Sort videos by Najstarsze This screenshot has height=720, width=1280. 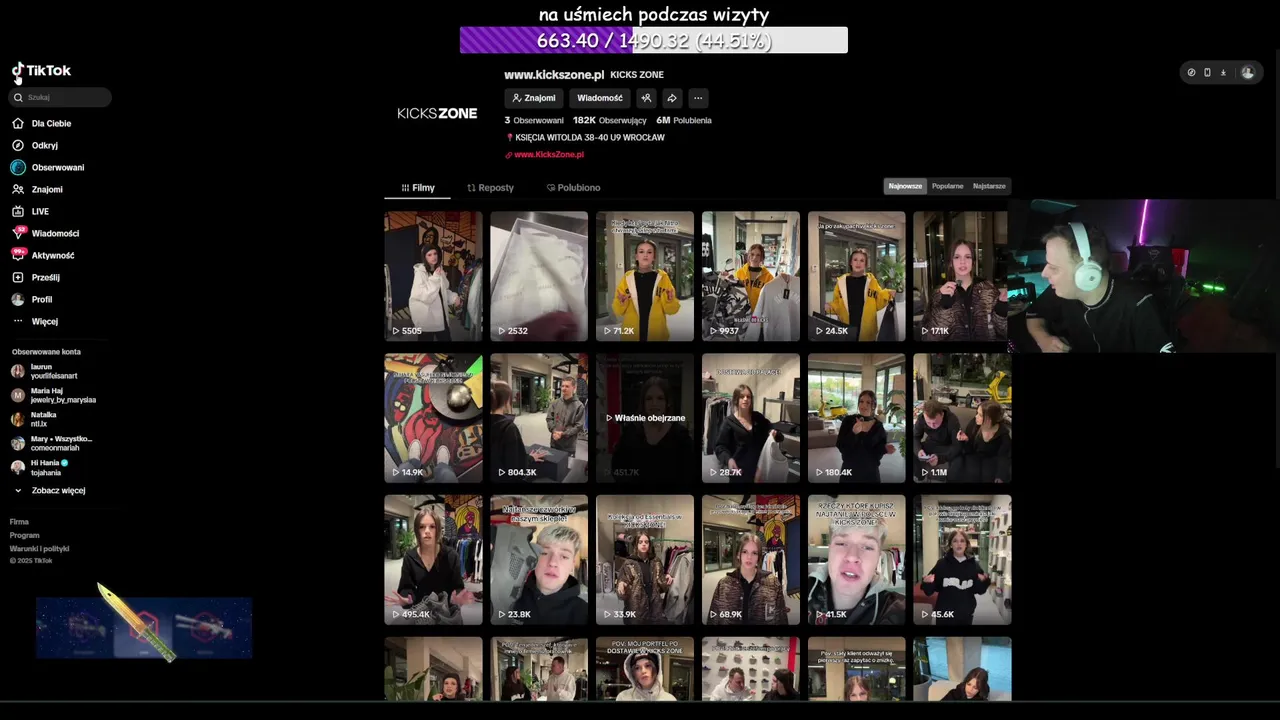[x=989, y=186]
